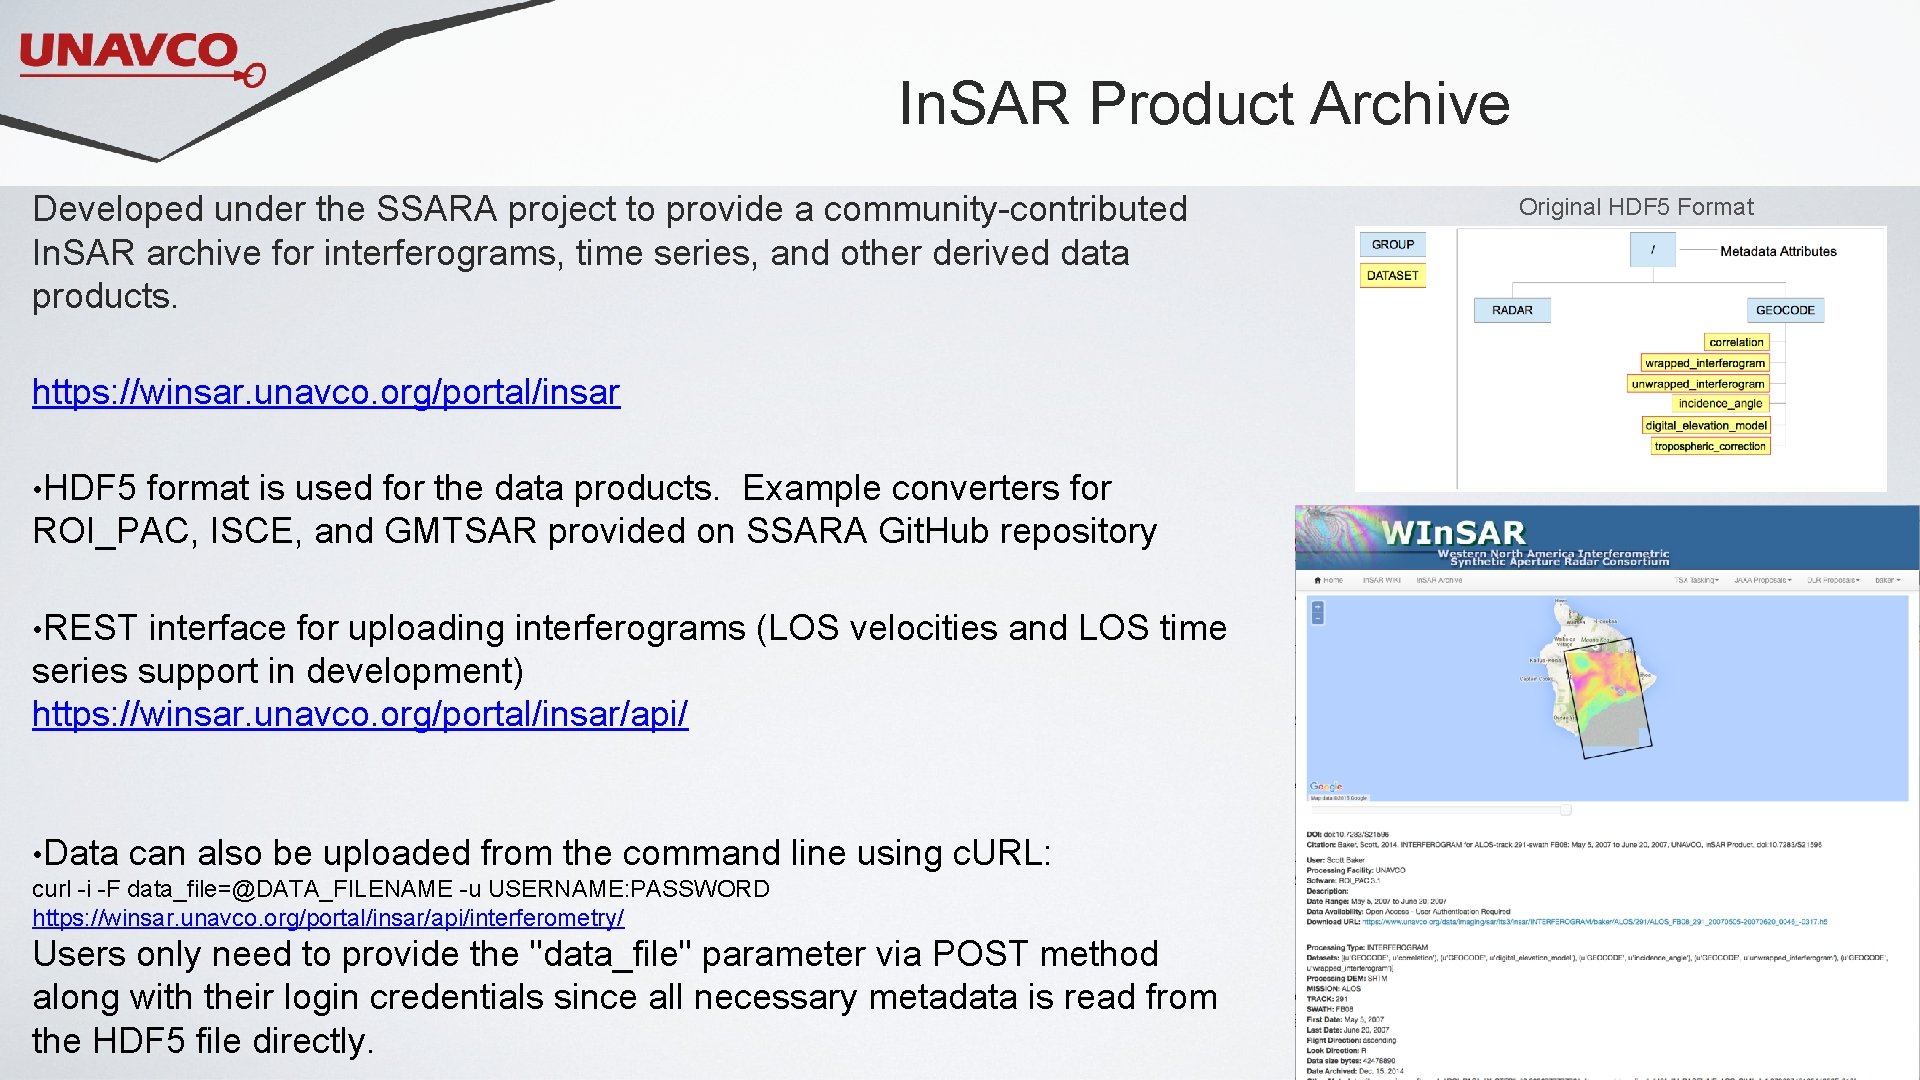Screen dimensions: 1920x1080
Task: Select the unwrapped_interferogram dataset node
Action: pos(1698,384)
